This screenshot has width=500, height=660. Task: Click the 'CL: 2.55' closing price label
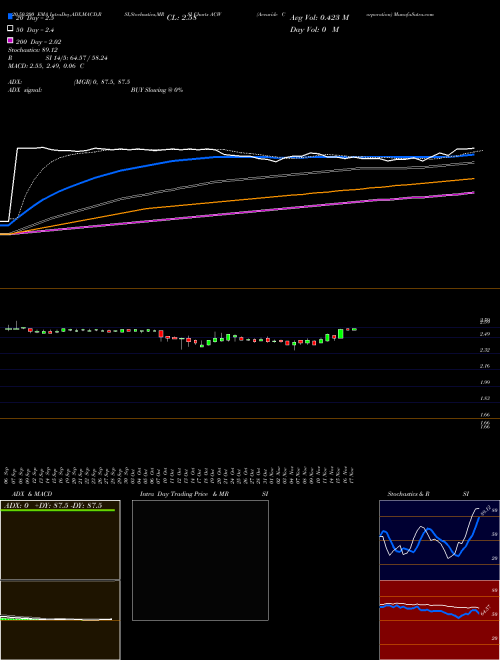pos(181,18)
